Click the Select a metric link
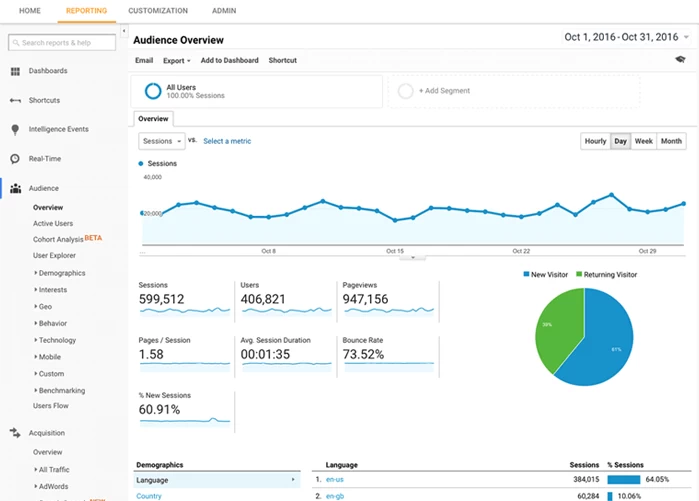This screenshot has height=501, width=699. (227, 141)
